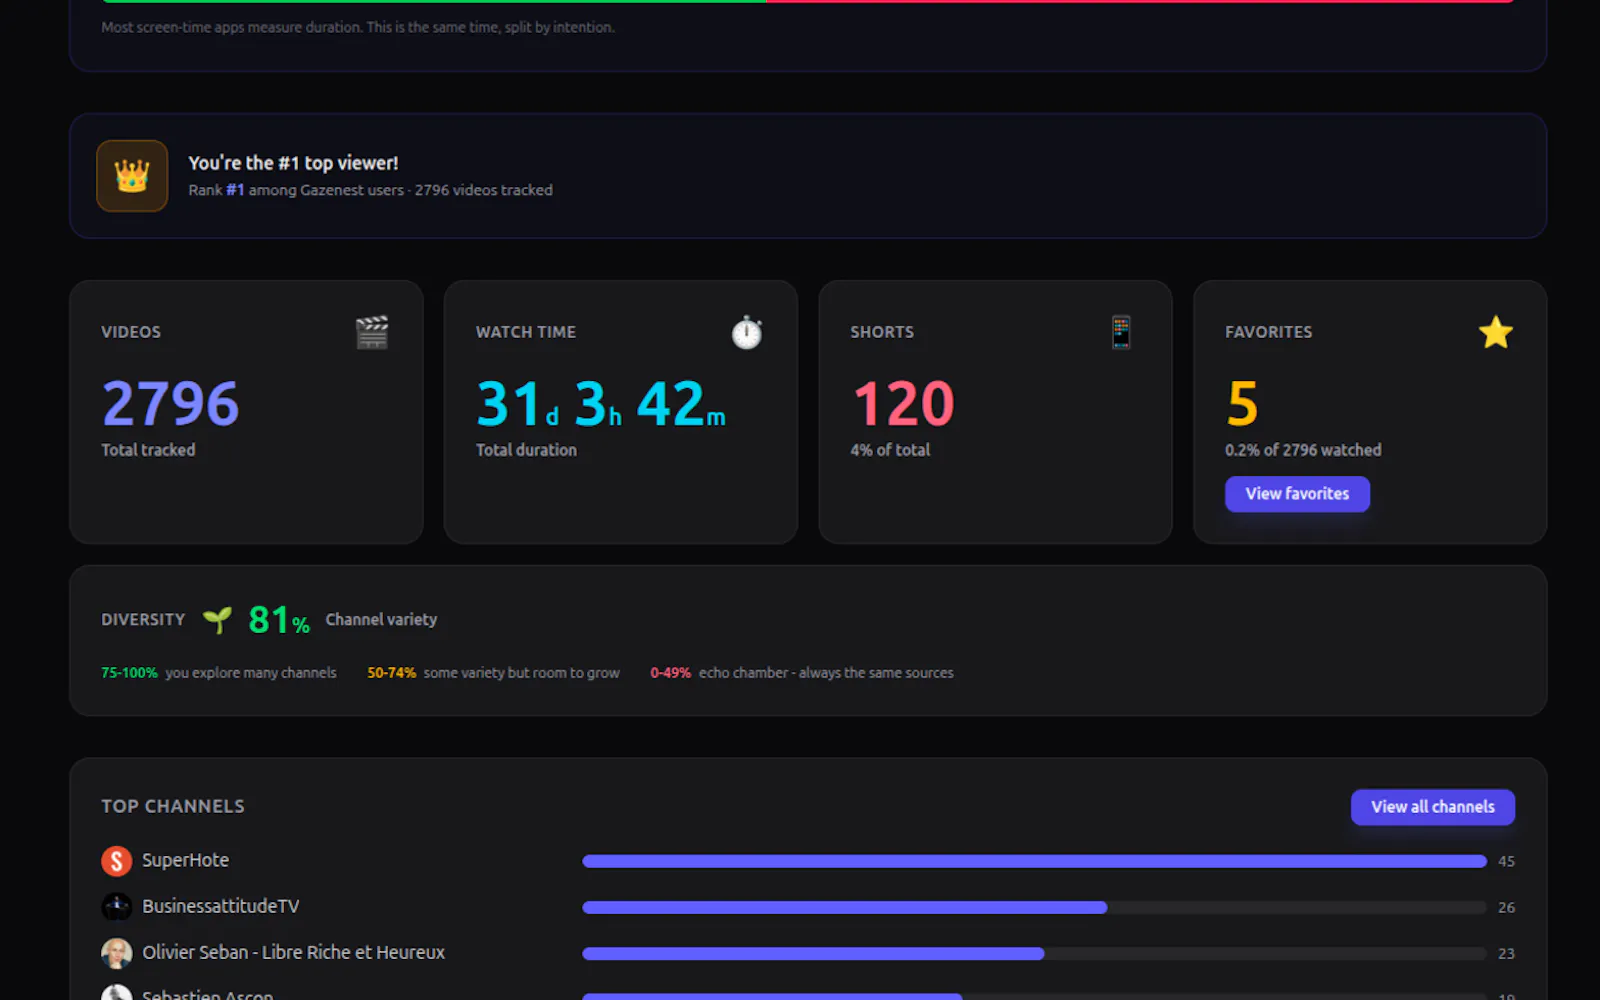Viewport: 1600px width, 1000px height.
Task: Click Olivier Seban - Libre Riche et Heureux
Action: (293, 952)
